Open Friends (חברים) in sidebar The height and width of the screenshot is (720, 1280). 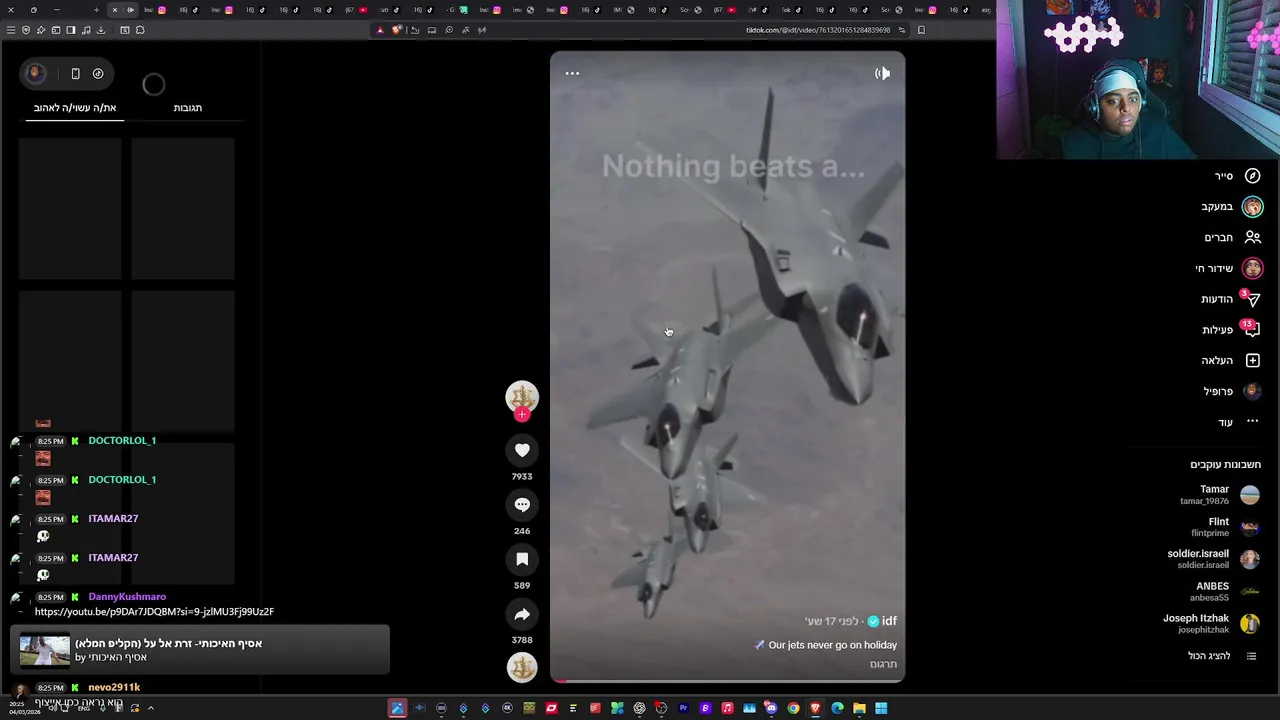click(x=1233, y=237)
